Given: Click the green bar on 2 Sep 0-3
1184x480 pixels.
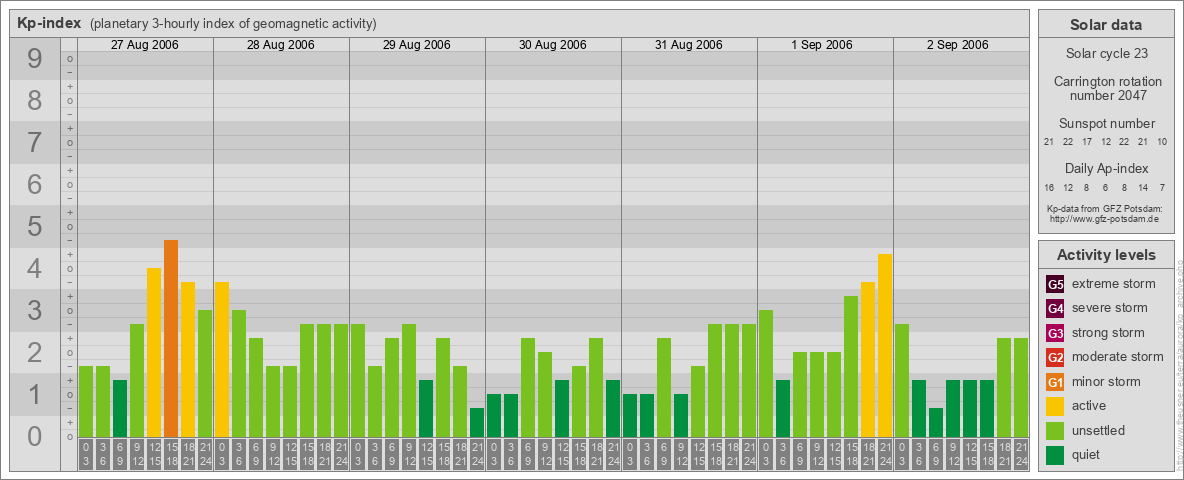Looking at the screenshot, I should pyautogui.click(x=902, y=380).
